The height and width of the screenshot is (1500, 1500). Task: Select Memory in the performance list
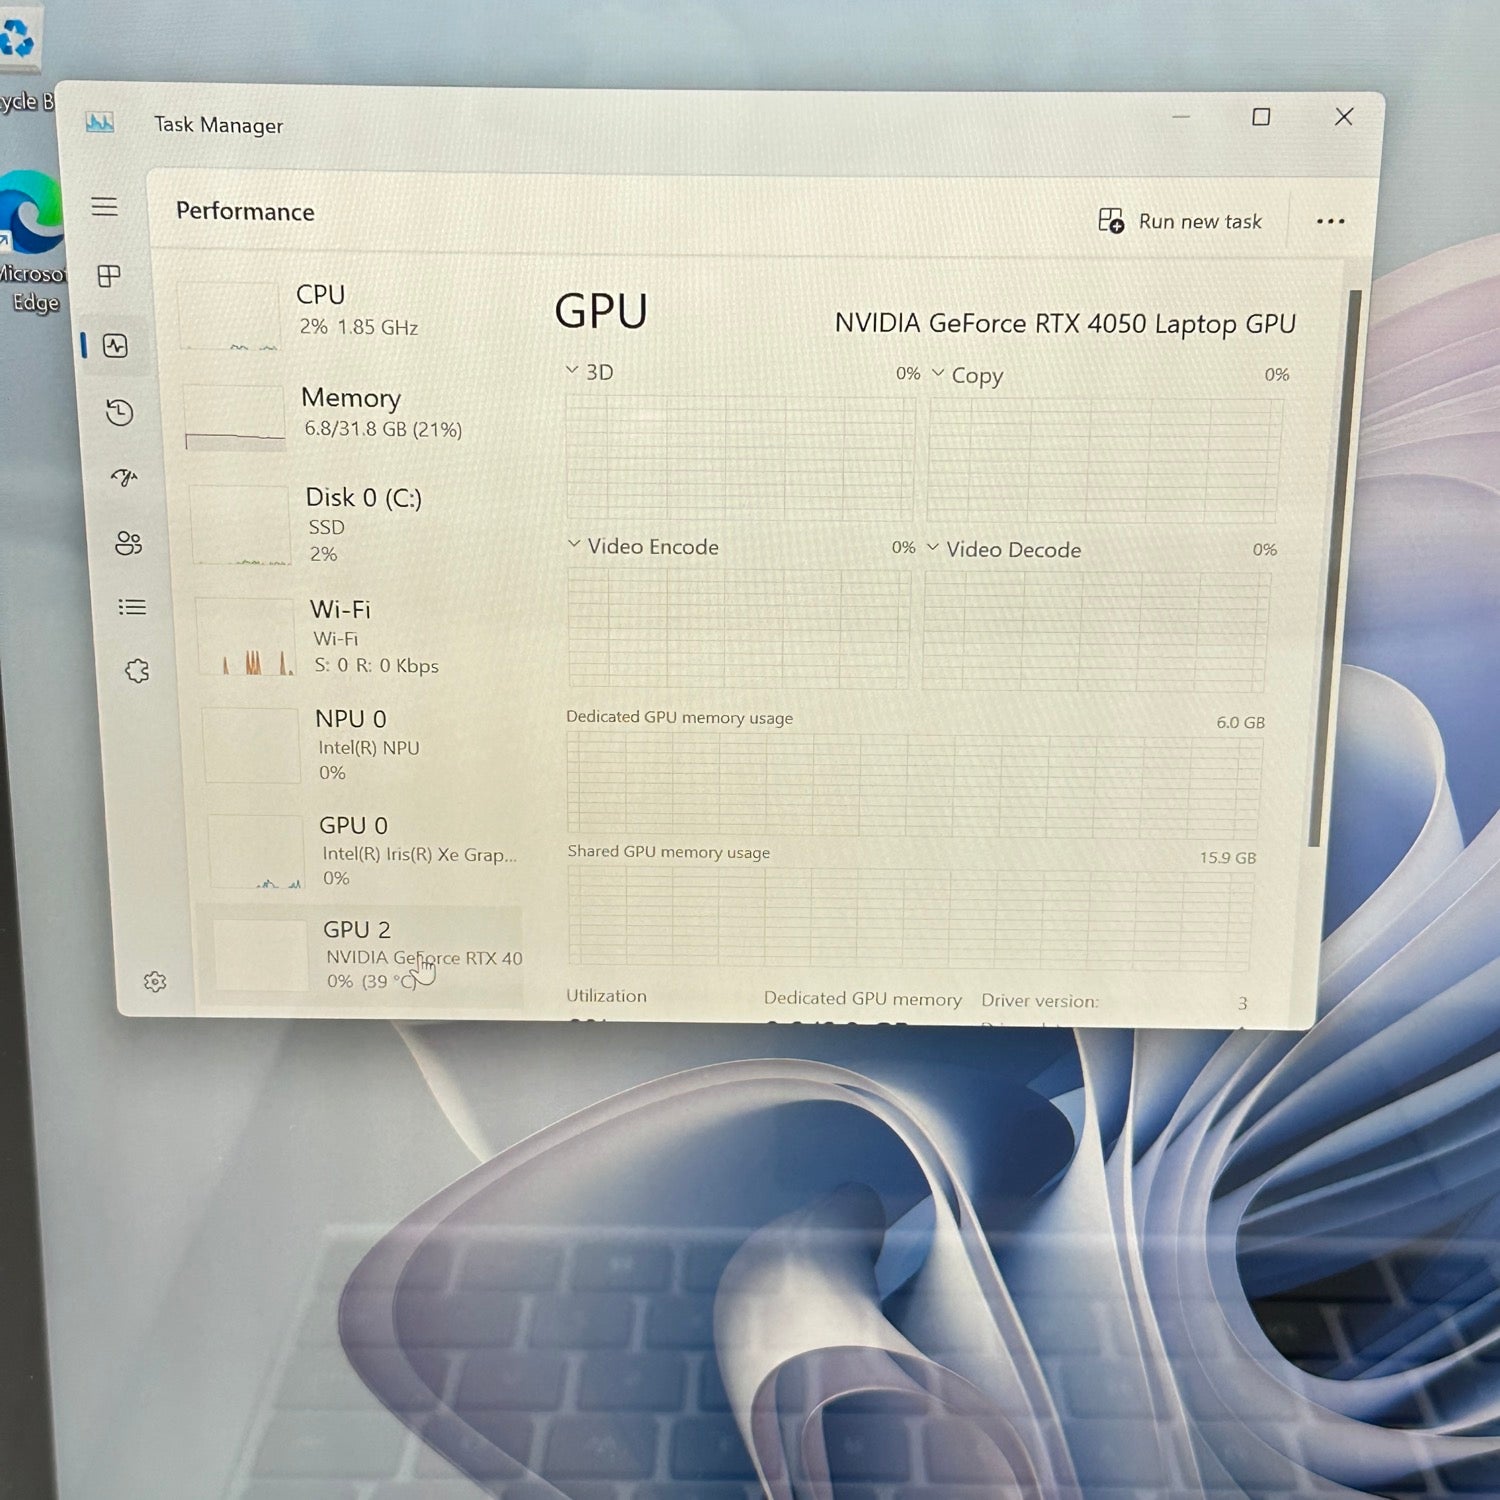click(350, 412)
